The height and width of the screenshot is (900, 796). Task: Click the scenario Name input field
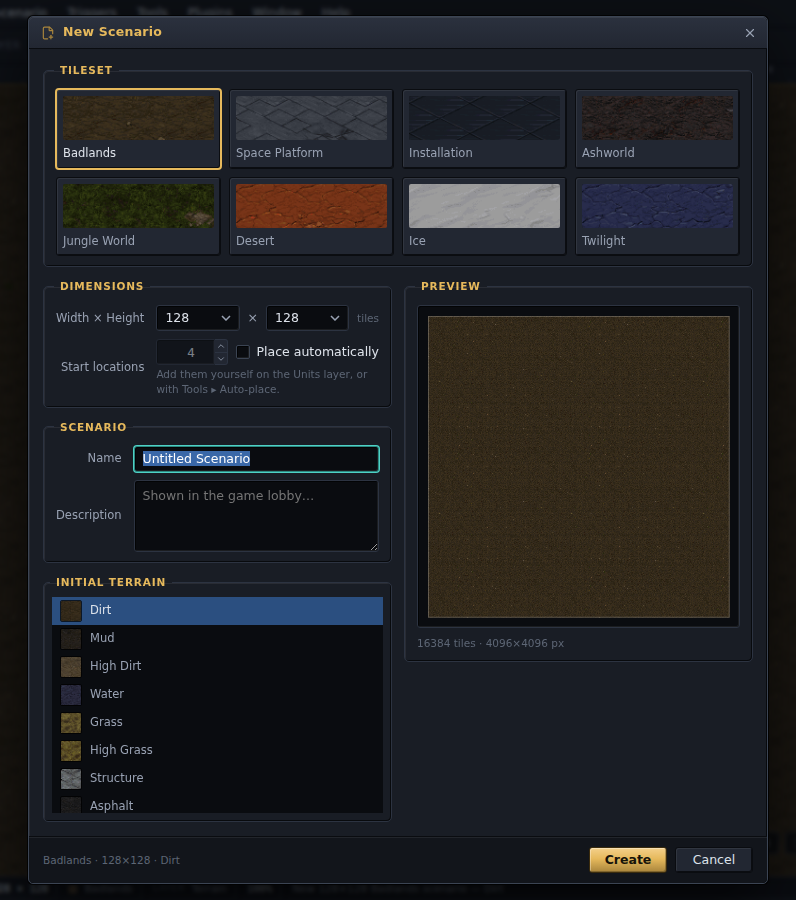coord(256,459)
